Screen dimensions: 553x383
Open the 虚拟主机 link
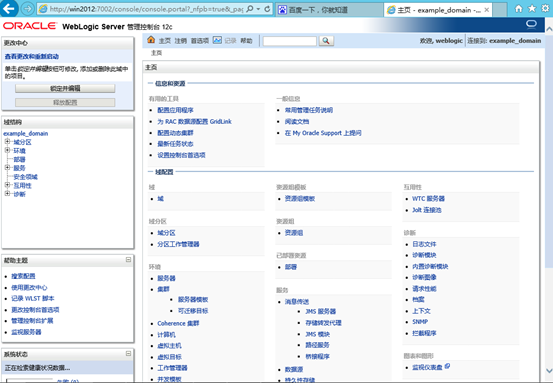(169, 346)
